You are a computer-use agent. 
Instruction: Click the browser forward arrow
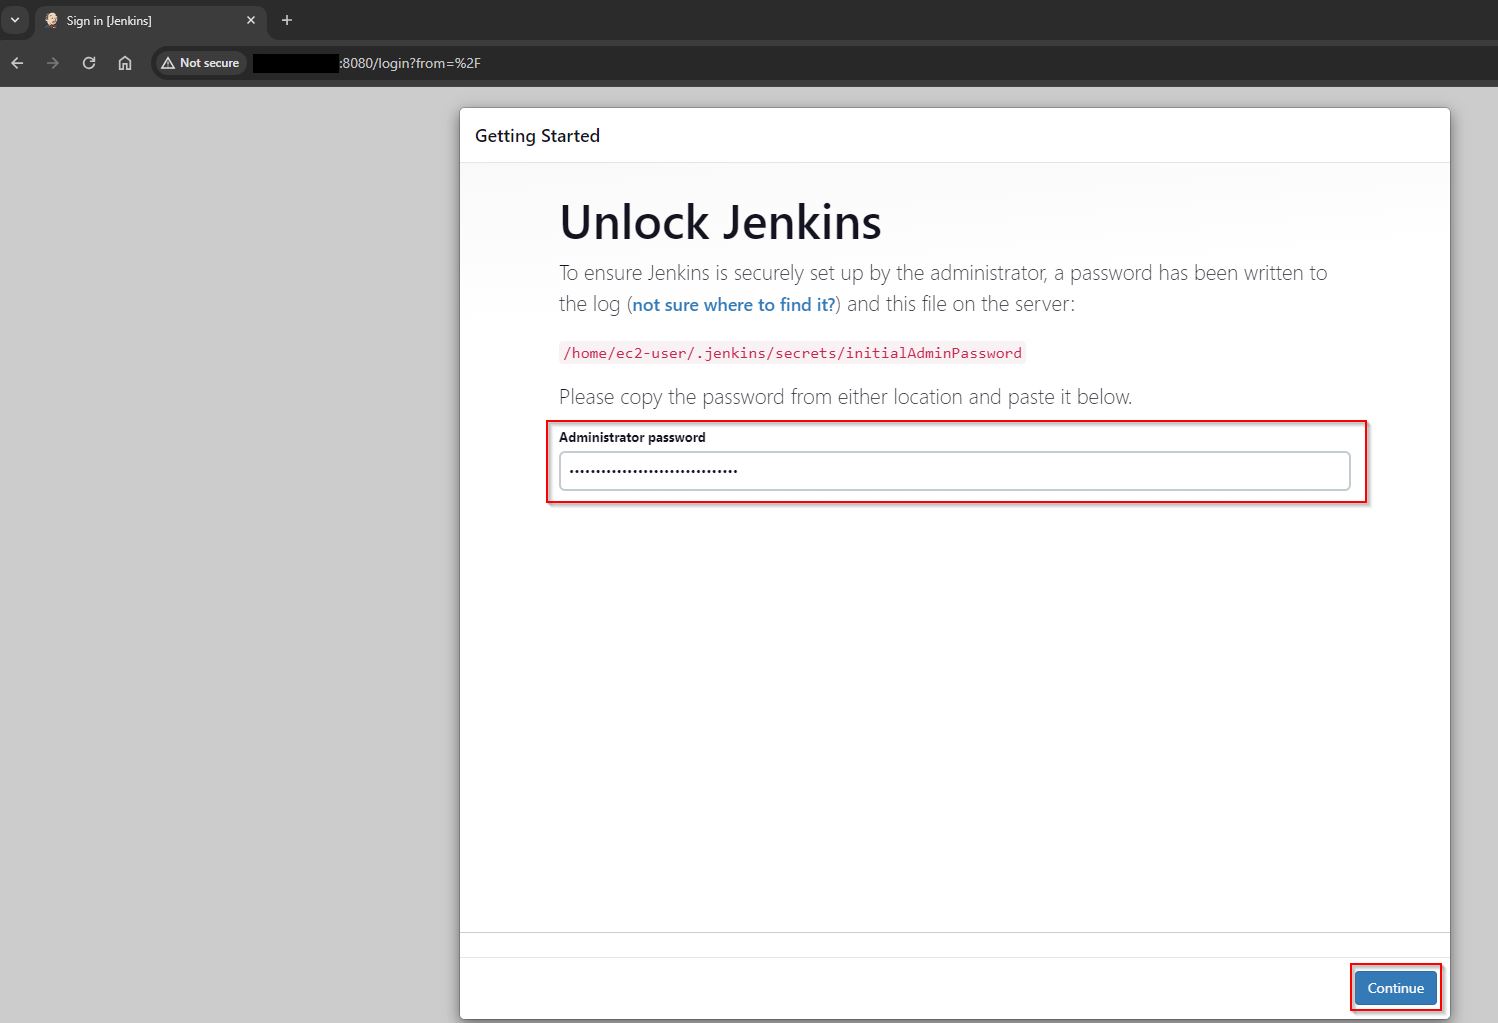pyautogui.click(x=53, y=63)
